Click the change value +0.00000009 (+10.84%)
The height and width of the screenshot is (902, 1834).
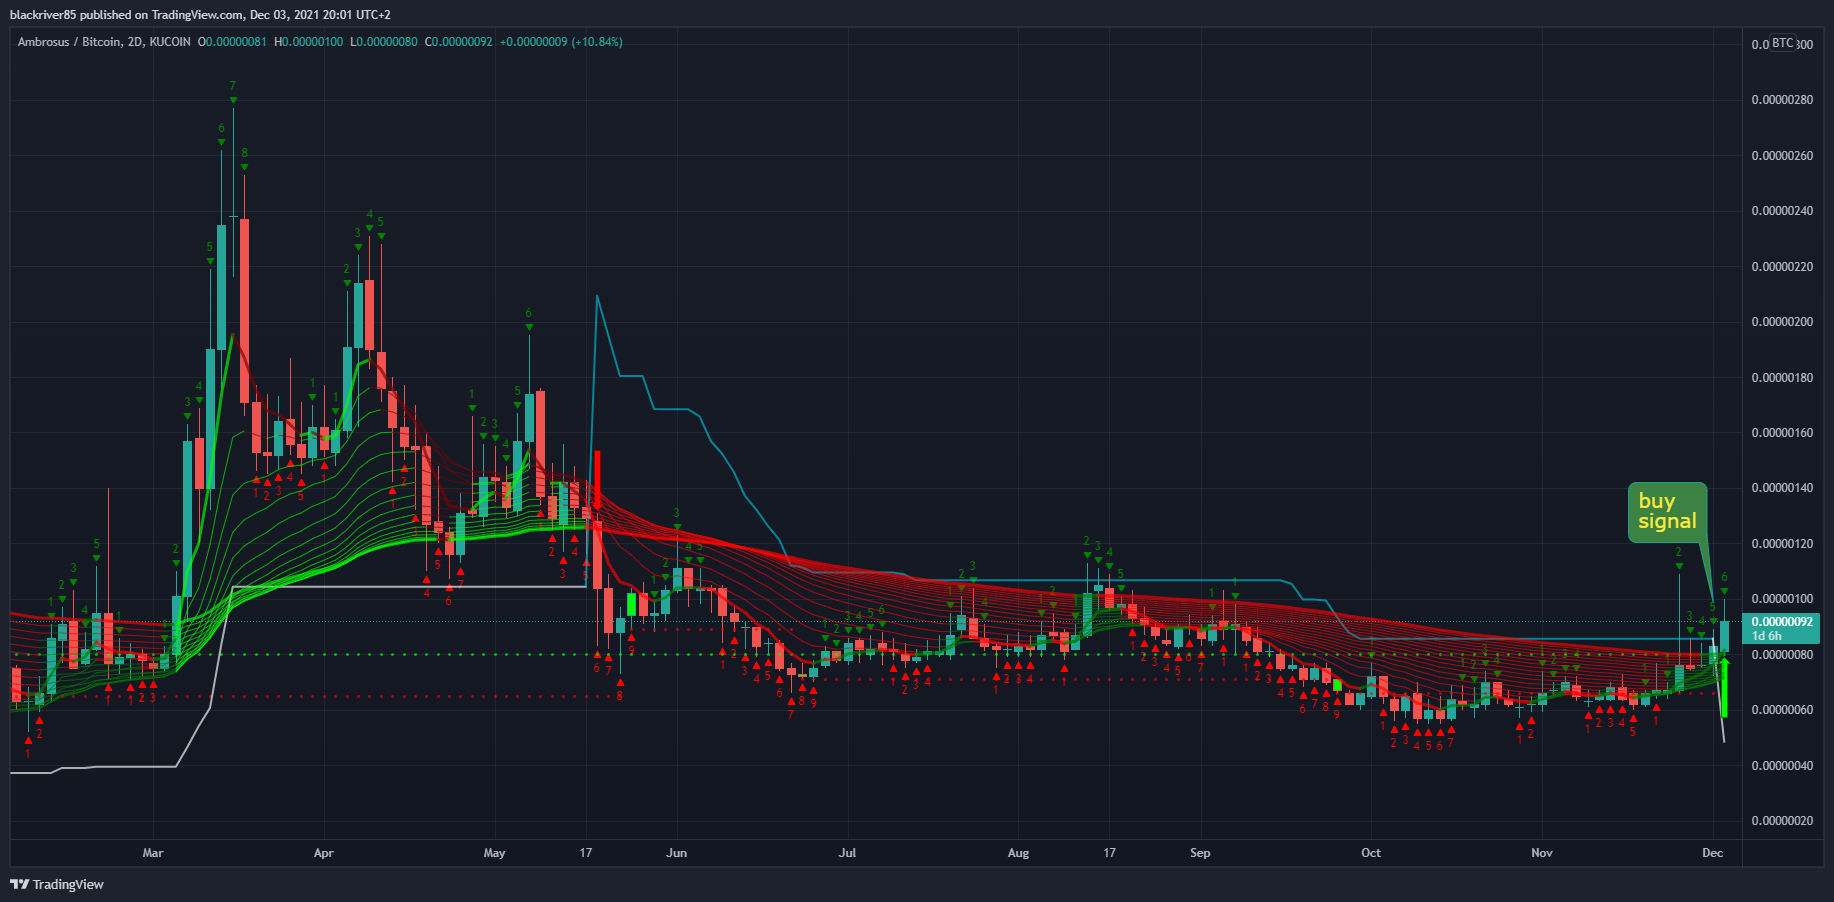point(561,42)
